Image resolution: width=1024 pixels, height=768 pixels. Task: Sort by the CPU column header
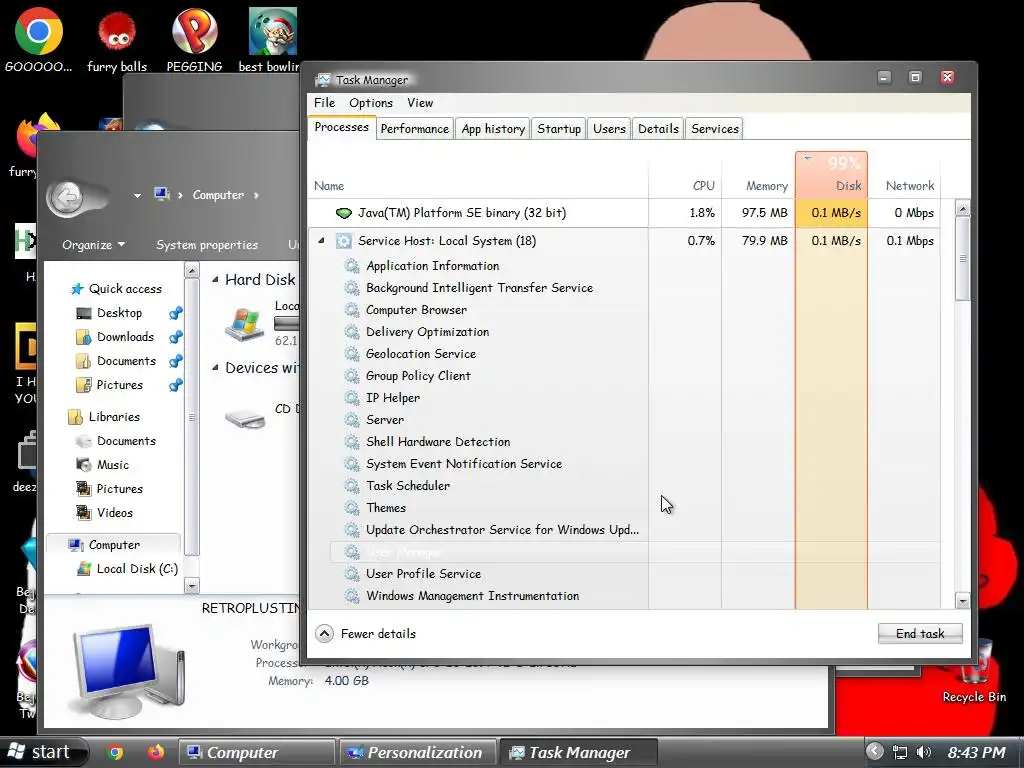tap(685, 174)
